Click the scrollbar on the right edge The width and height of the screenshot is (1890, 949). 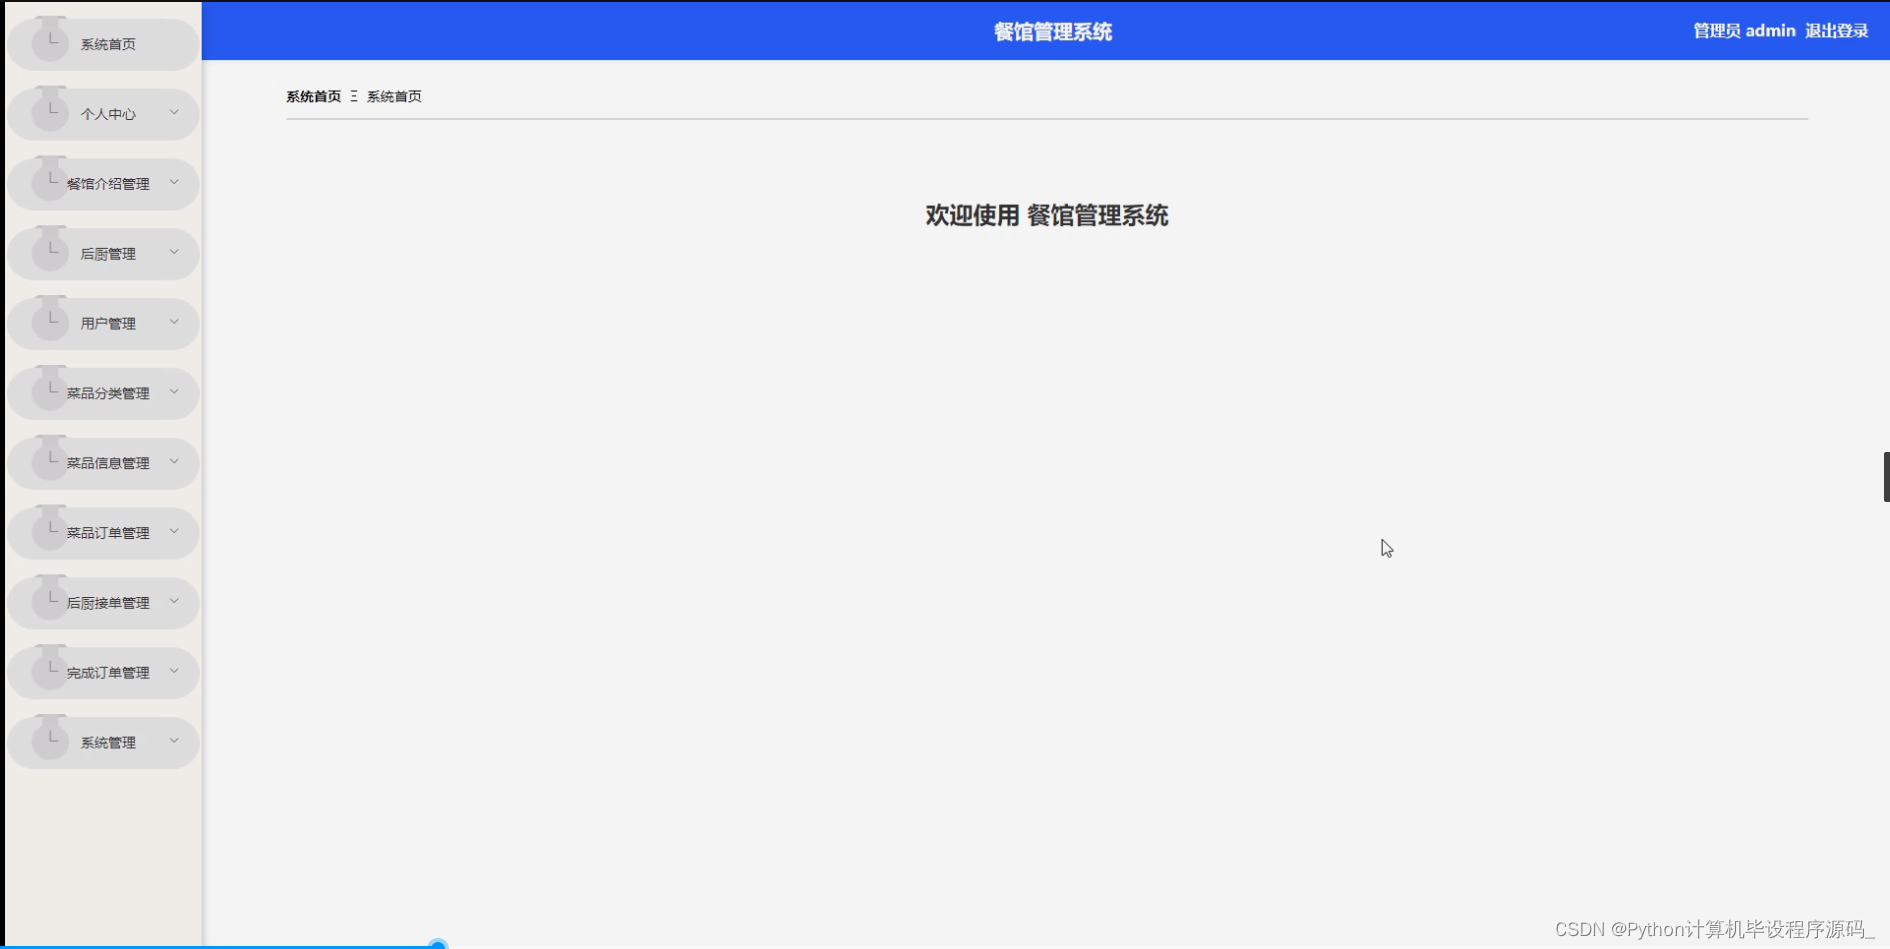[1886, 475]
